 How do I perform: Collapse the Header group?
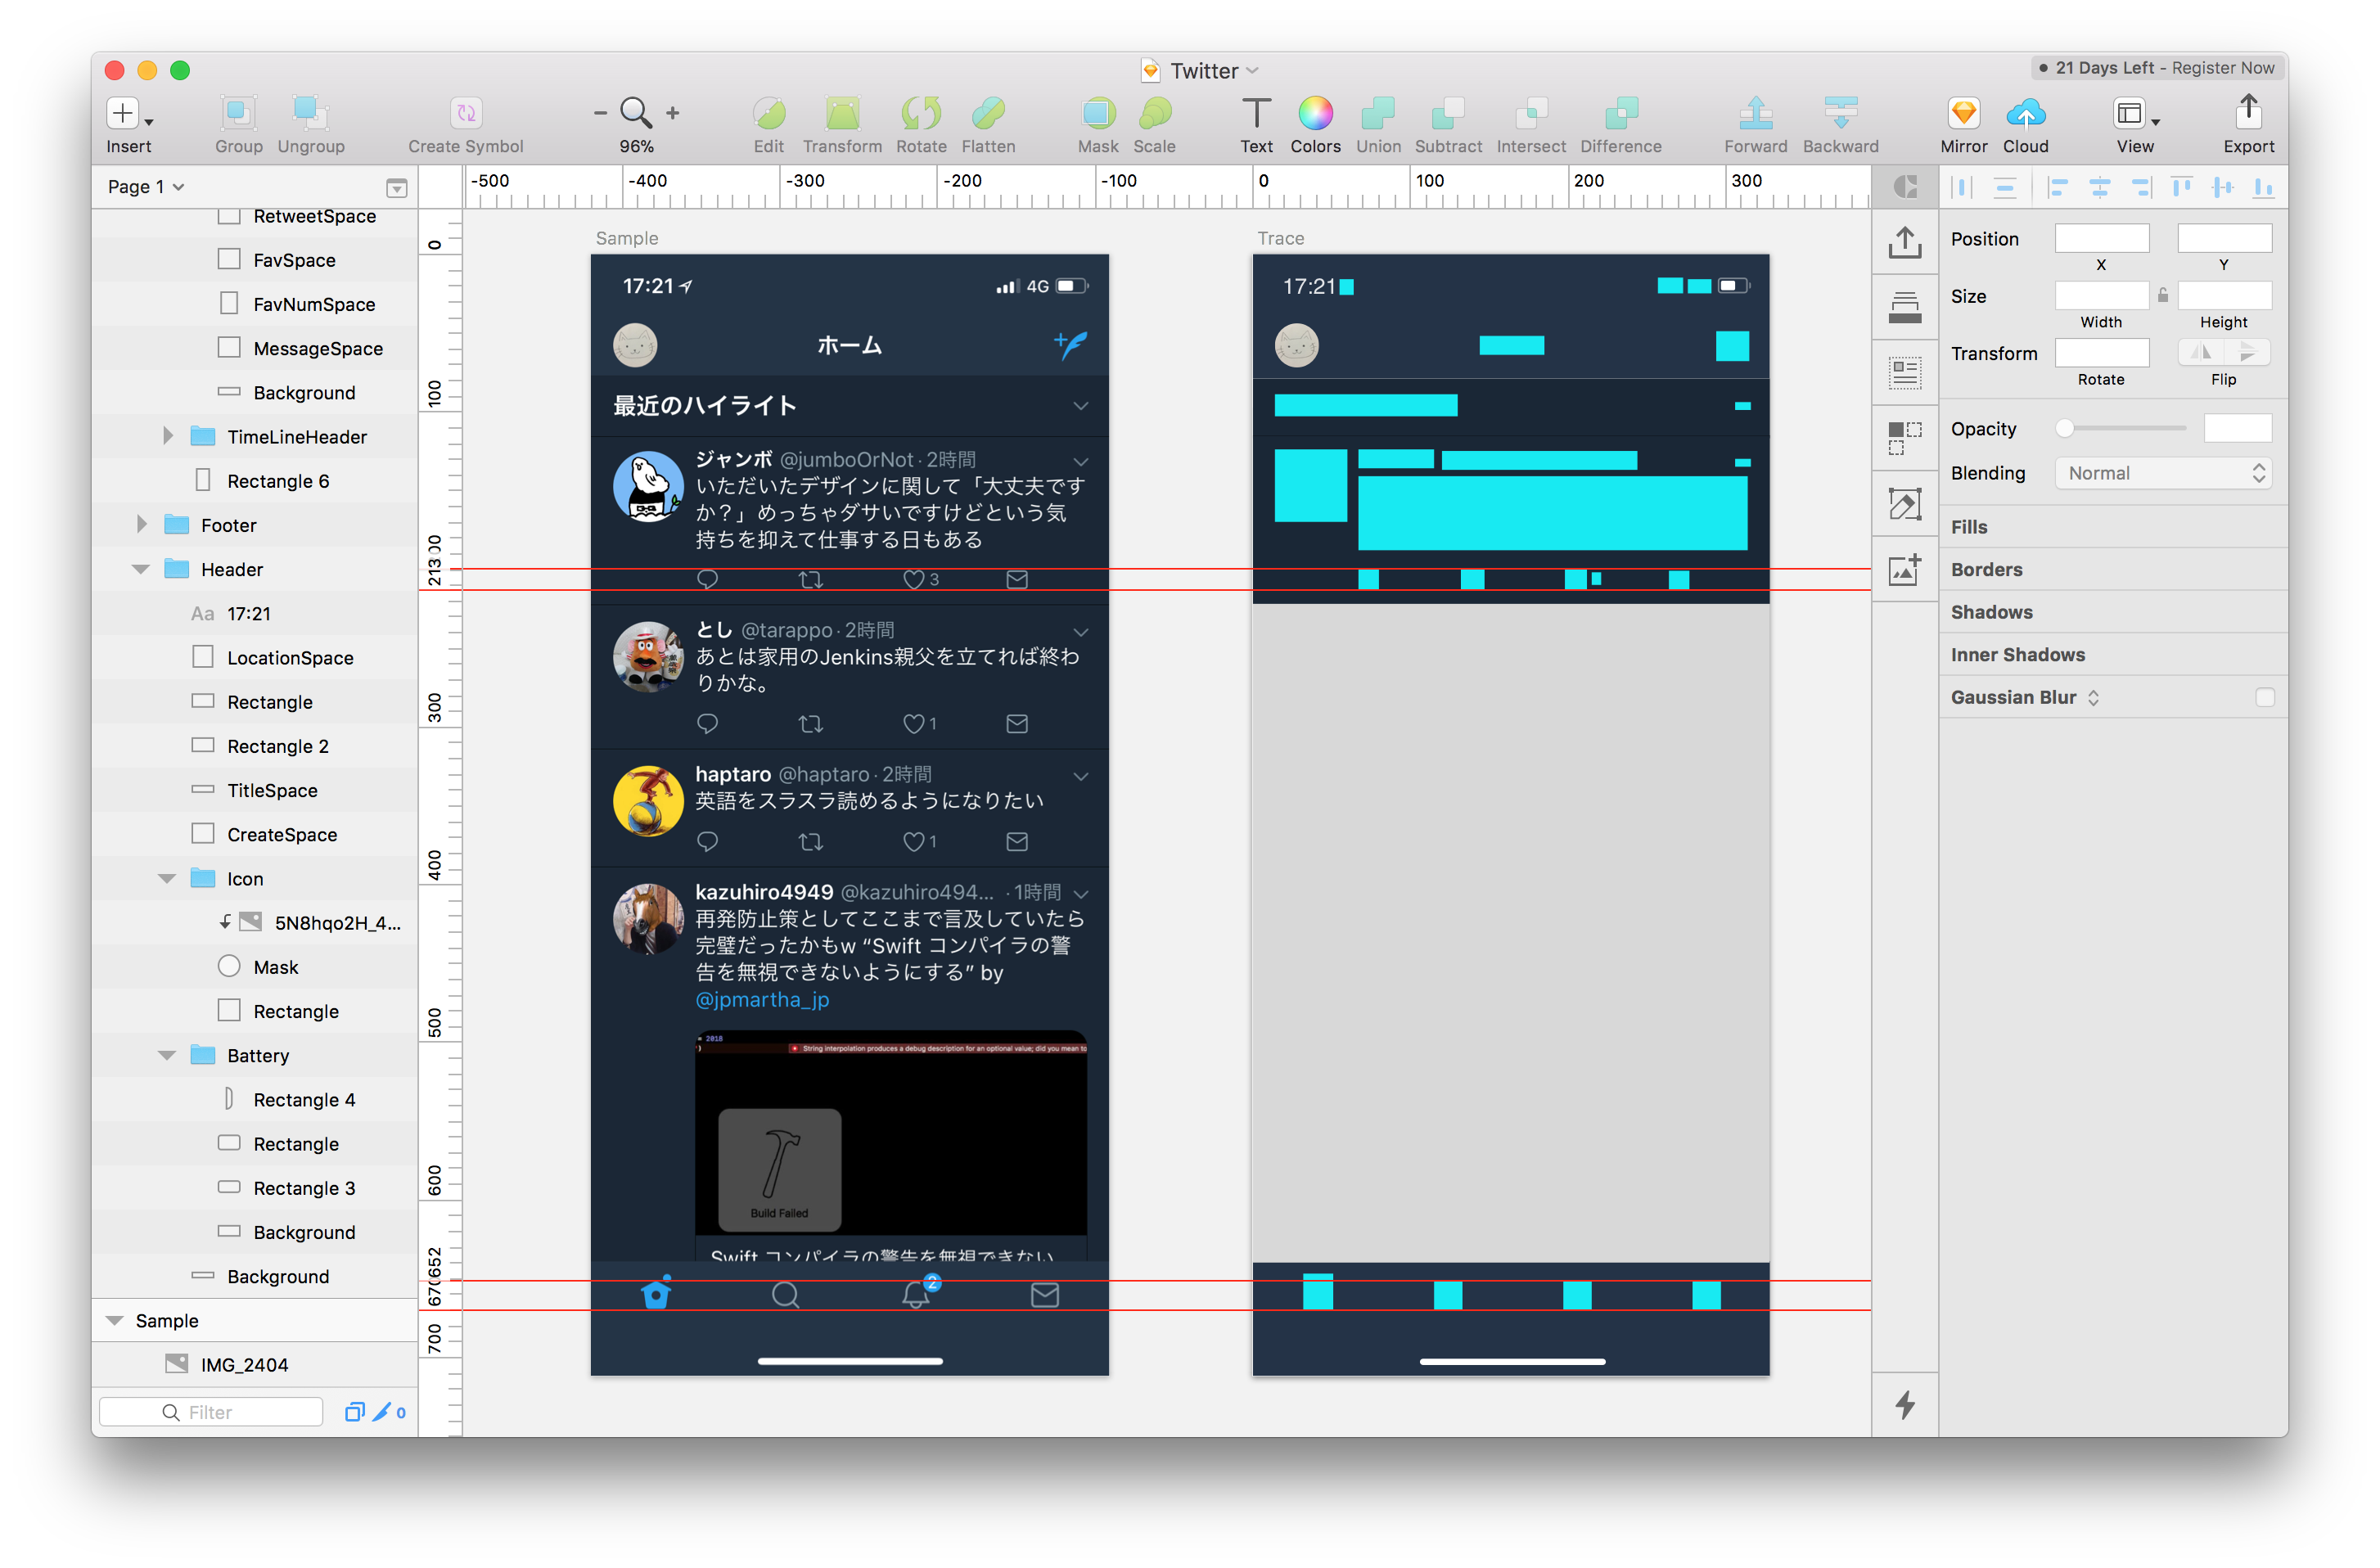[x=141, y=569]
